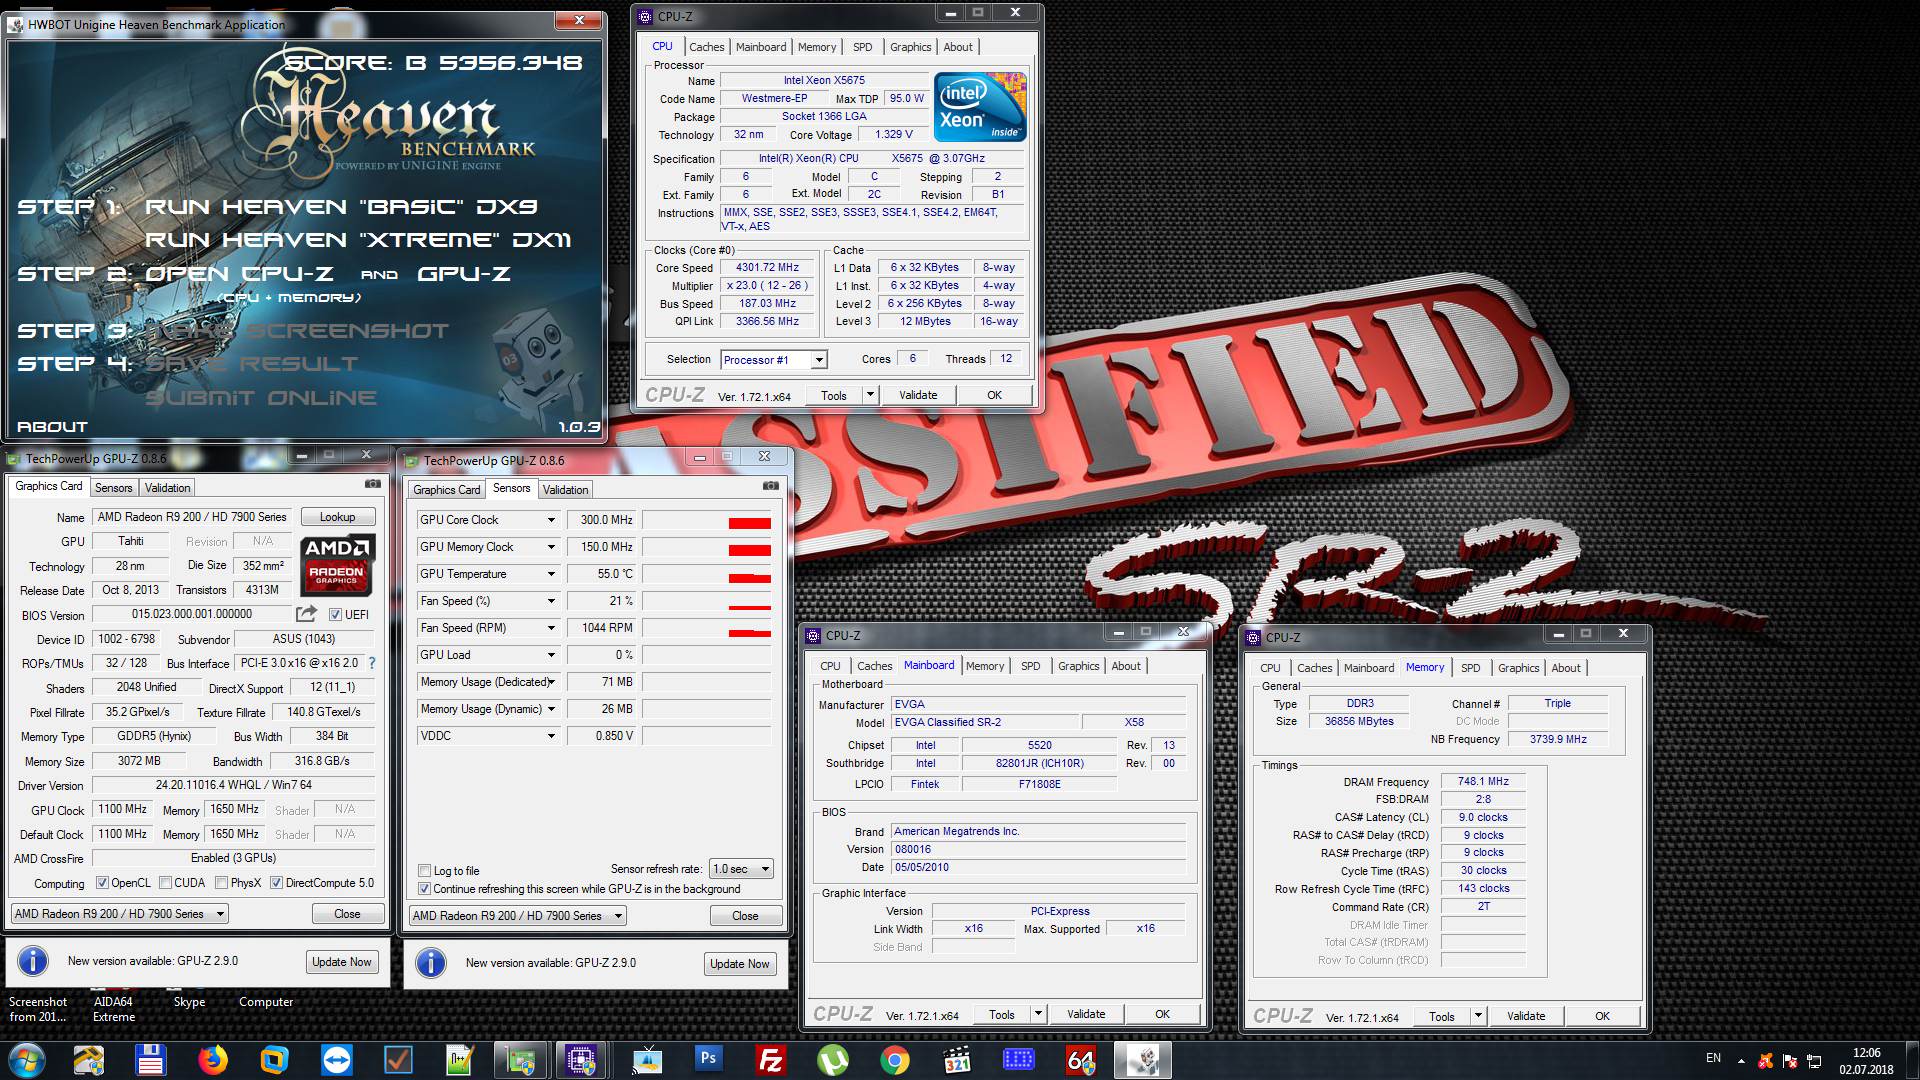Open AIDA64 Extreme desktop shortcut
The height and width of the screenshot is (1080, 1920).
pyautogui.click(x=114, y=1008)
